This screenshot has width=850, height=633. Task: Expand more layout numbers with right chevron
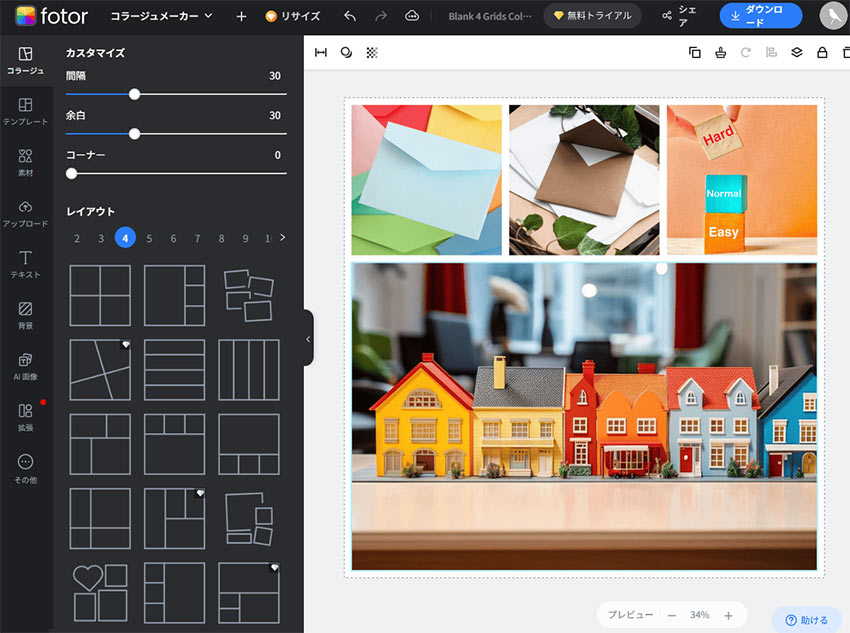tap(283, 238)
